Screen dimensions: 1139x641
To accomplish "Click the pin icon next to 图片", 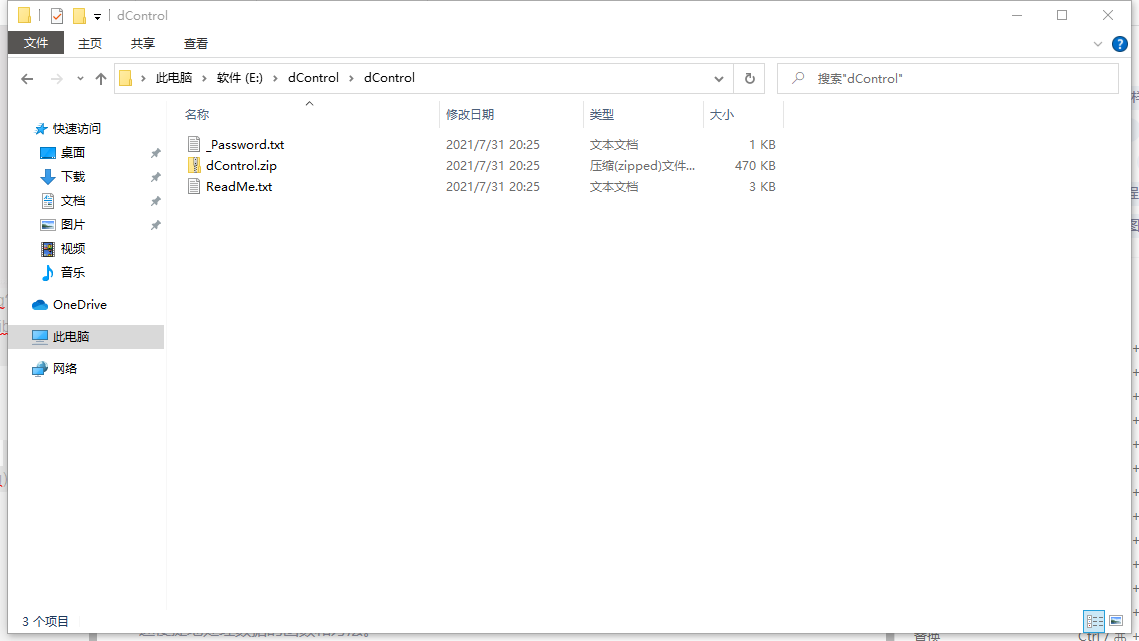I will pos(155,225).
